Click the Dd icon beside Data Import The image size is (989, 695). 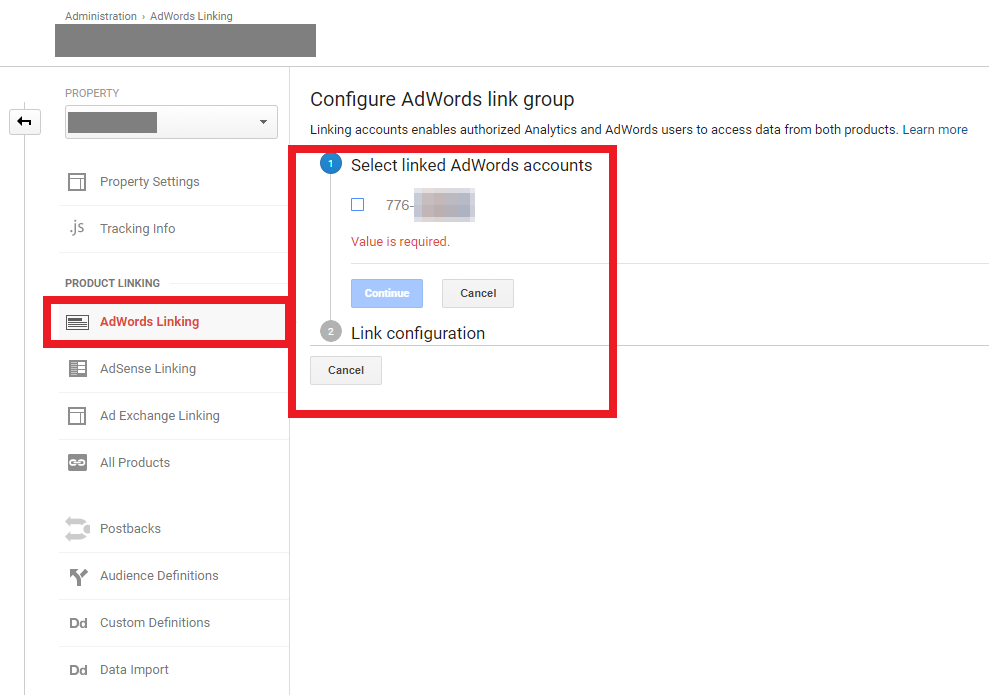[x=78, y=670]
